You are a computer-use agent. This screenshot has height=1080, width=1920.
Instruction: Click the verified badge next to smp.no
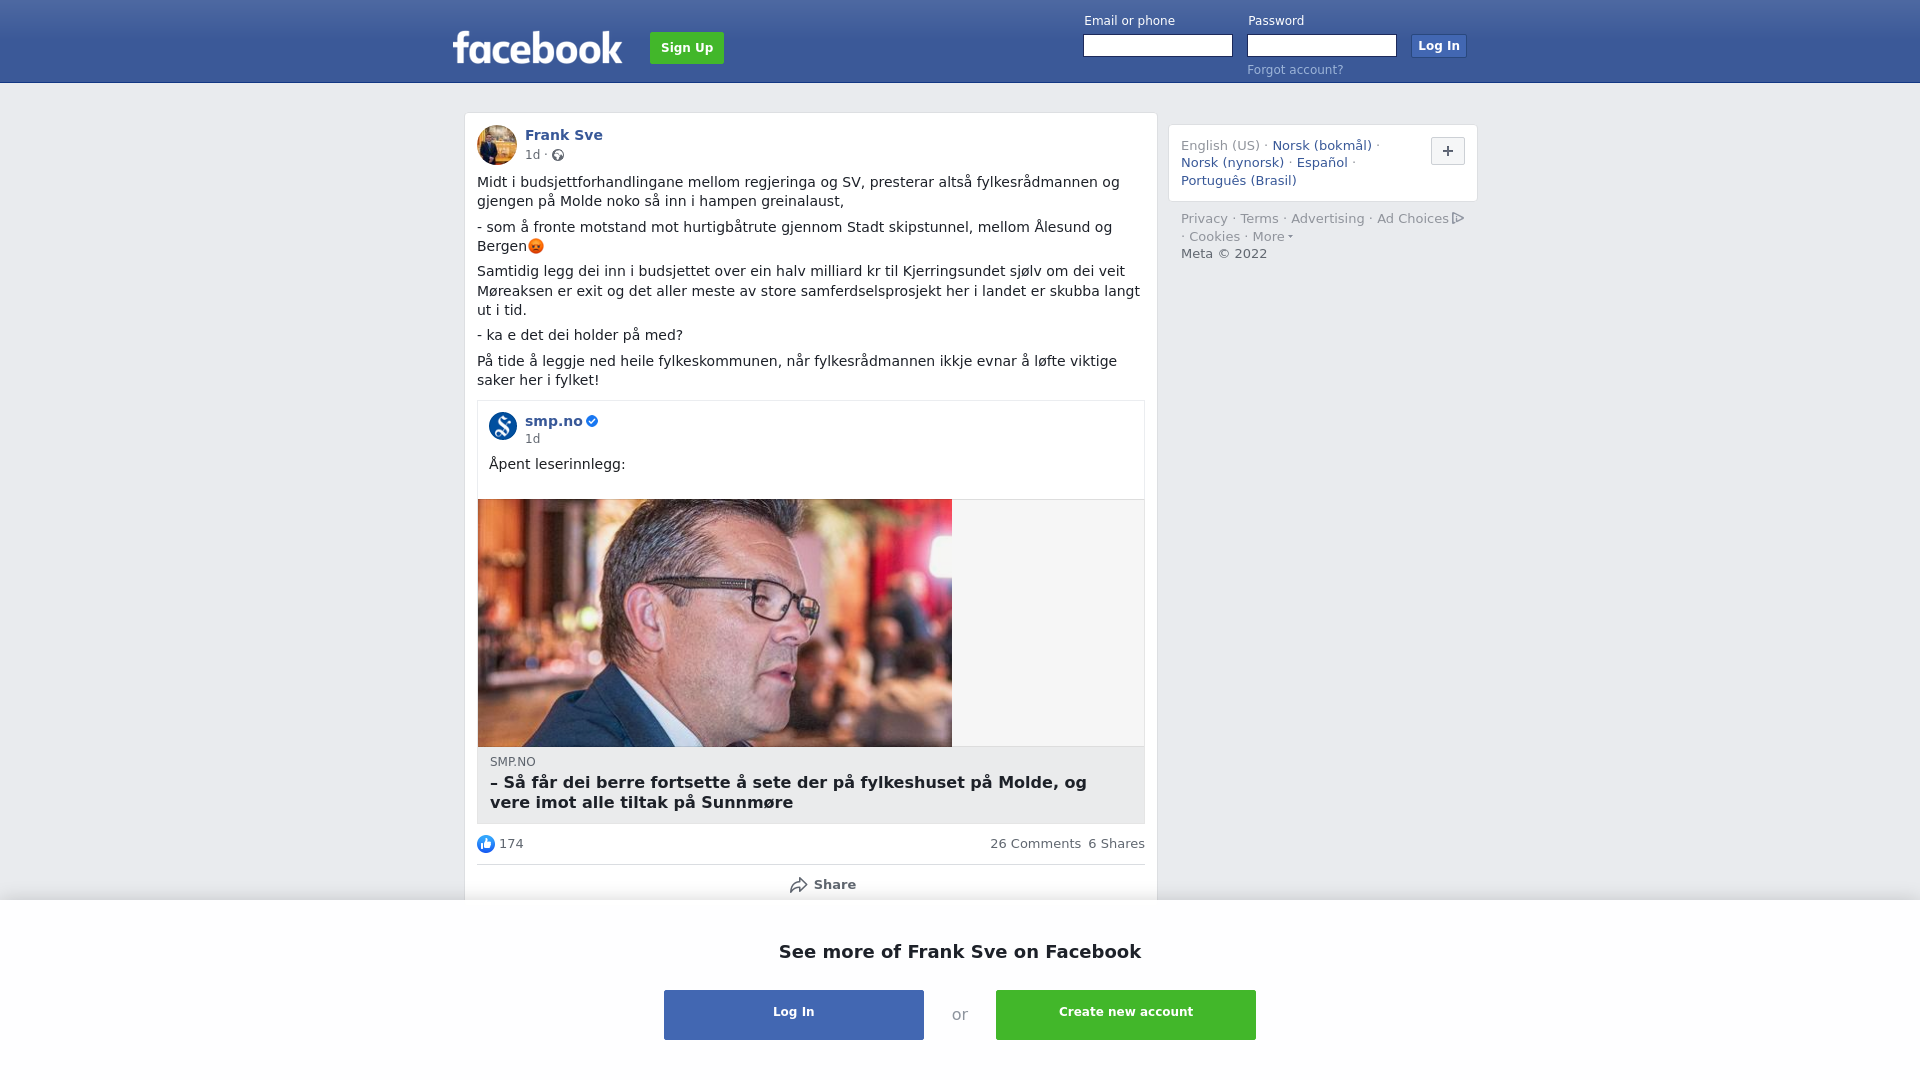click(x=592, y=421)
